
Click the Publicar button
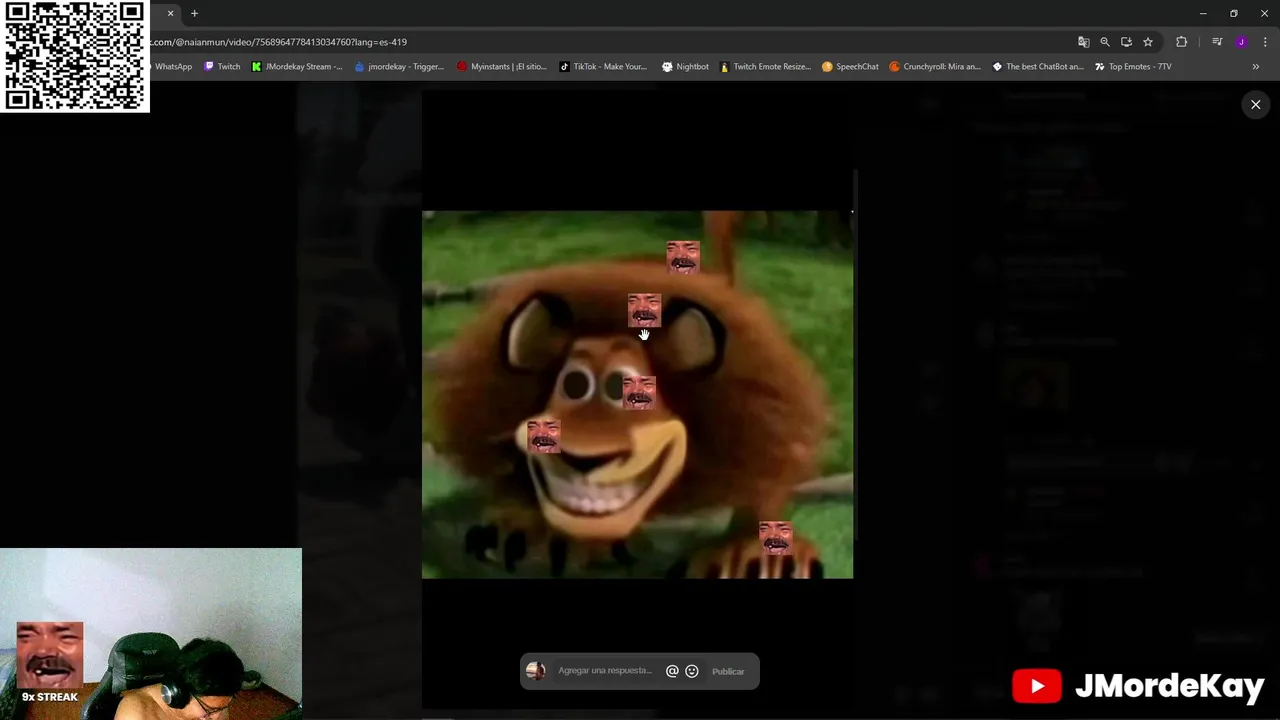coord(728,671)
